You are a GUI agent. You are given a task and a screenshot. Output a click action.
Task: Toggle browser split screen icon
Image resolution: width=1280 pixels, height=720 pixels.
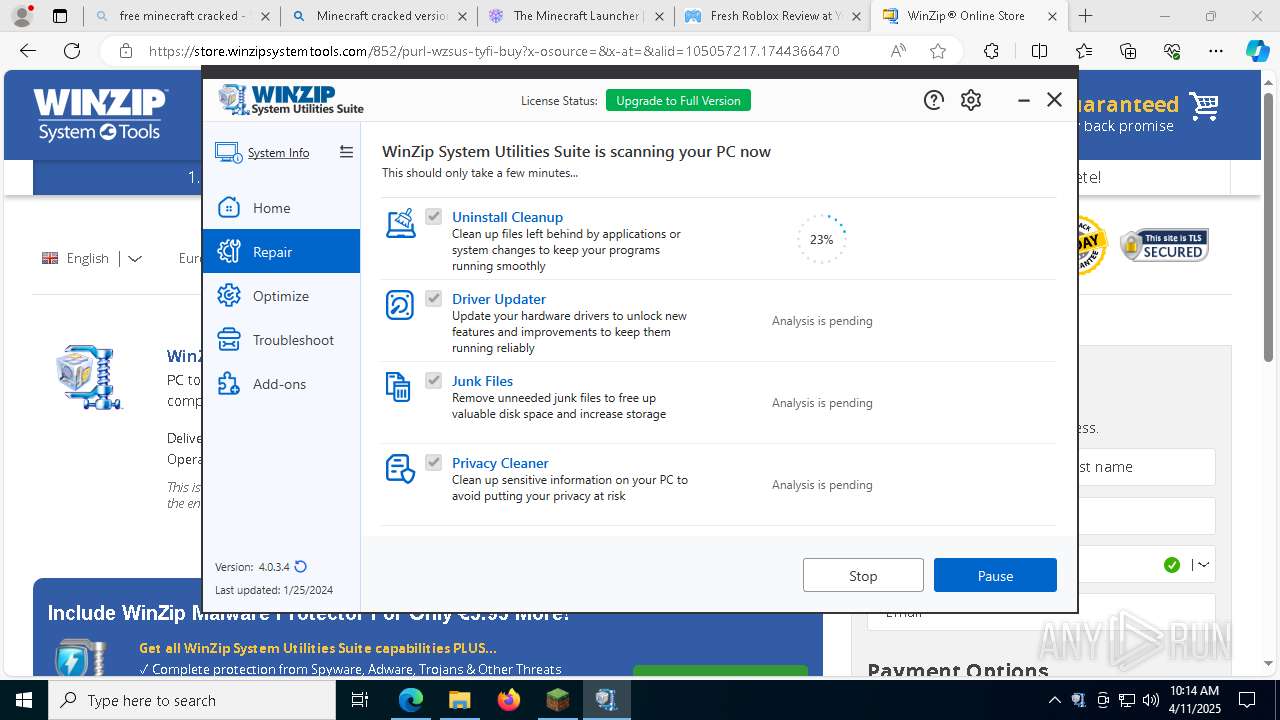(1039, 51)
